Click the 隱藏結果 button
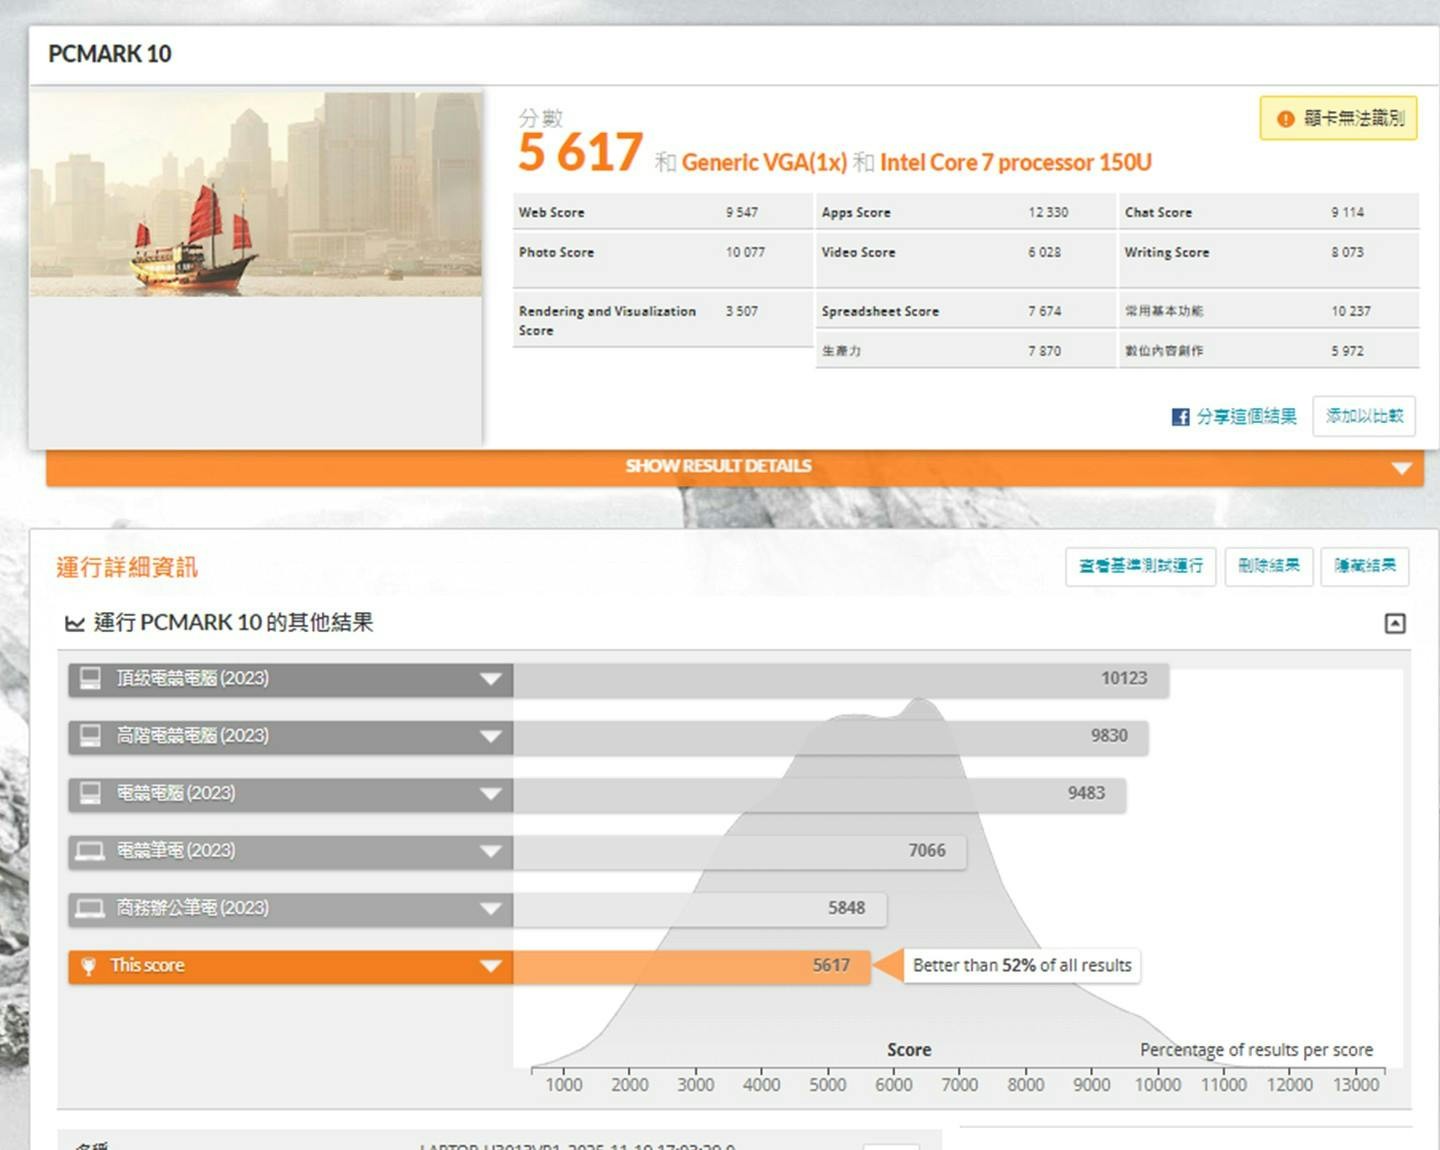 tap(1364, 566)
